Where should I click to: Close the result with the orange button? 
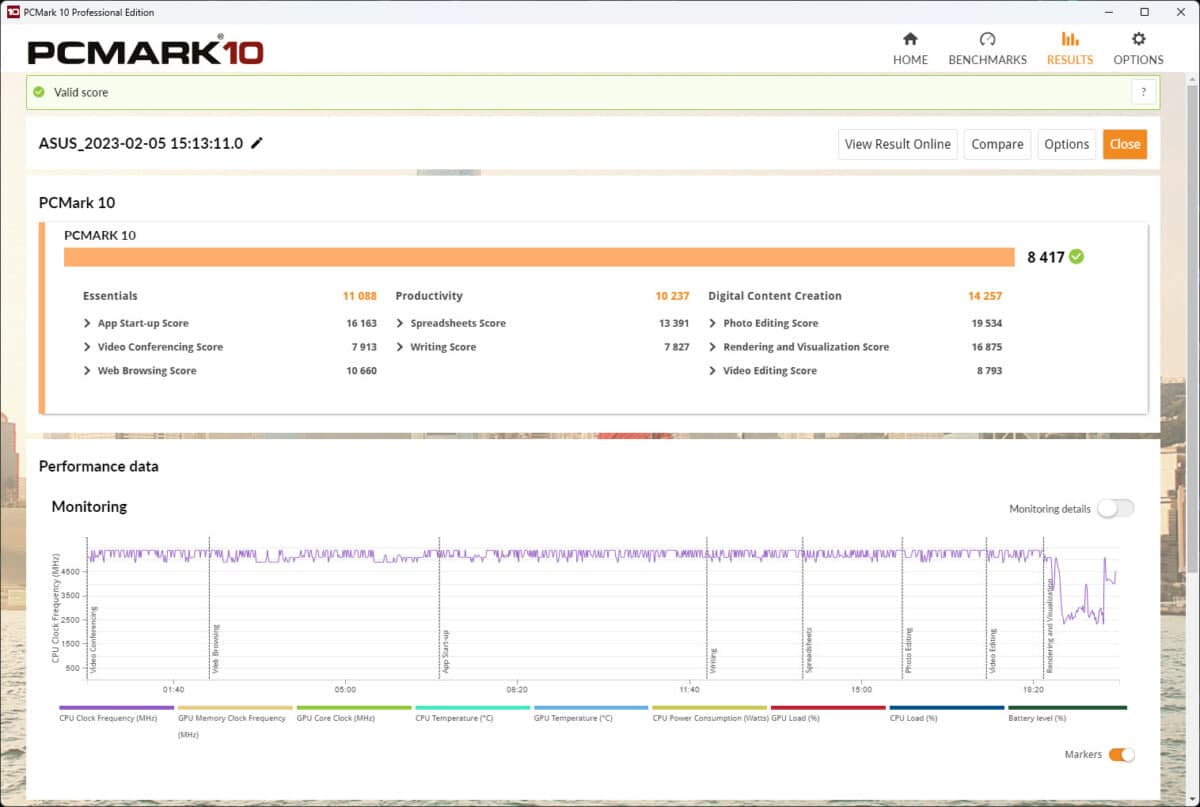pyautogui.click(x=1125, y=144)
